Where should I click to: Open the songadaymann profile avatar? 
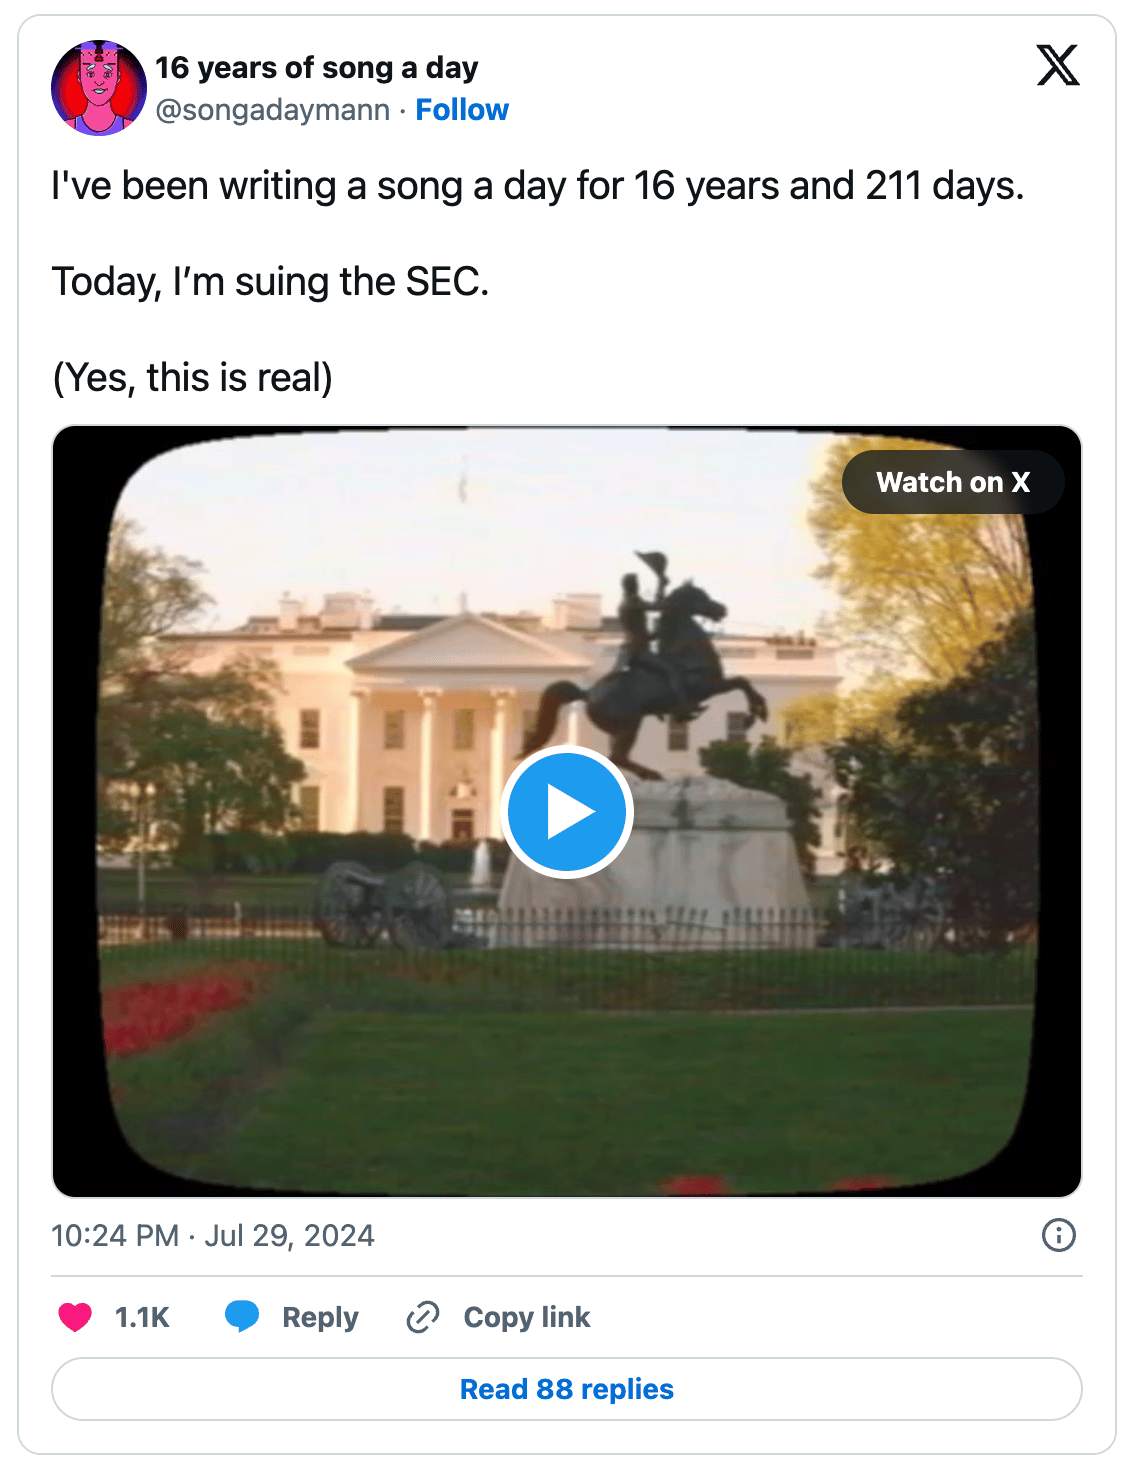[x=99, y=88]
